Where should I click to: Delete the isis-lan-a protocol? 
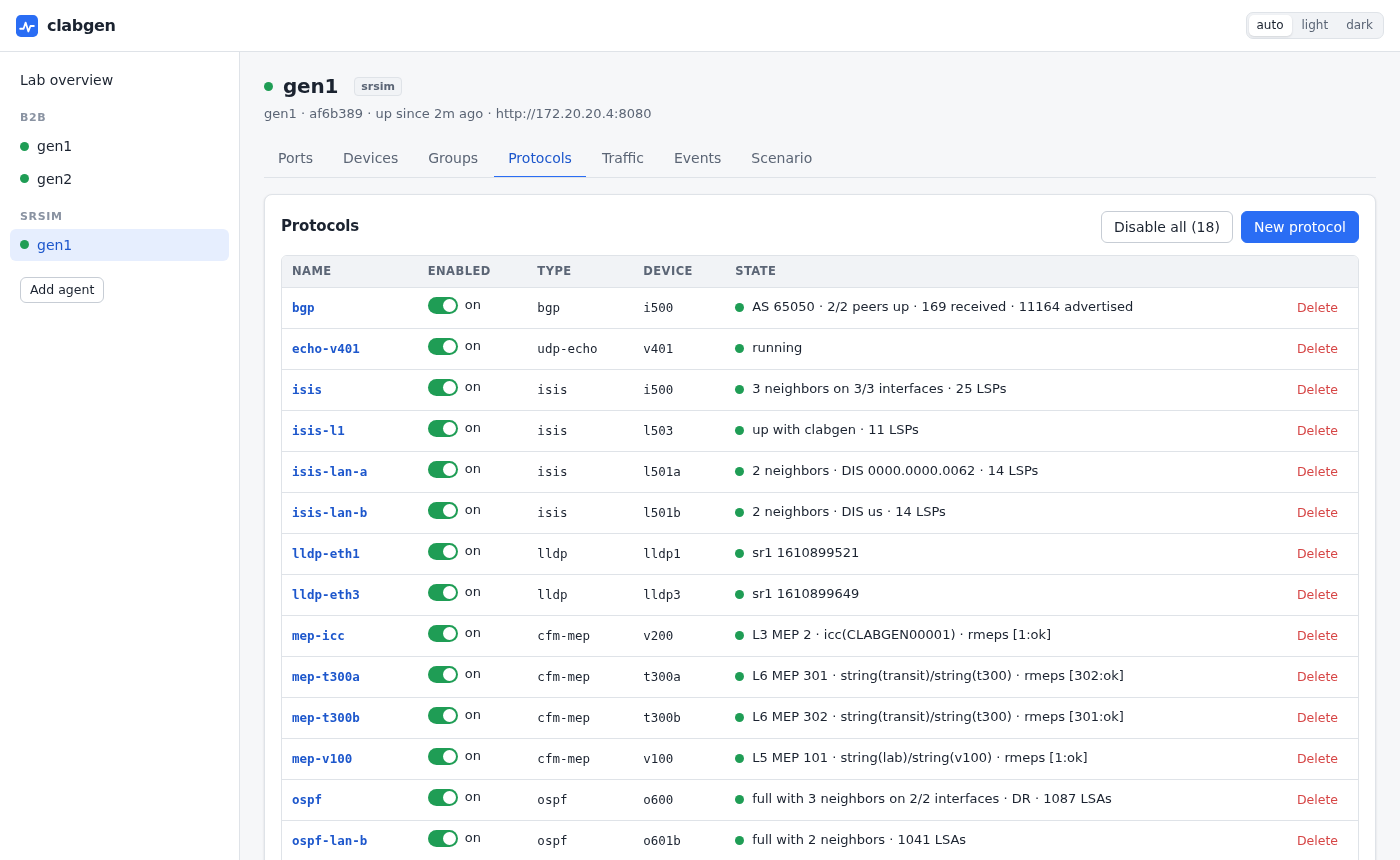(1317, 472)
